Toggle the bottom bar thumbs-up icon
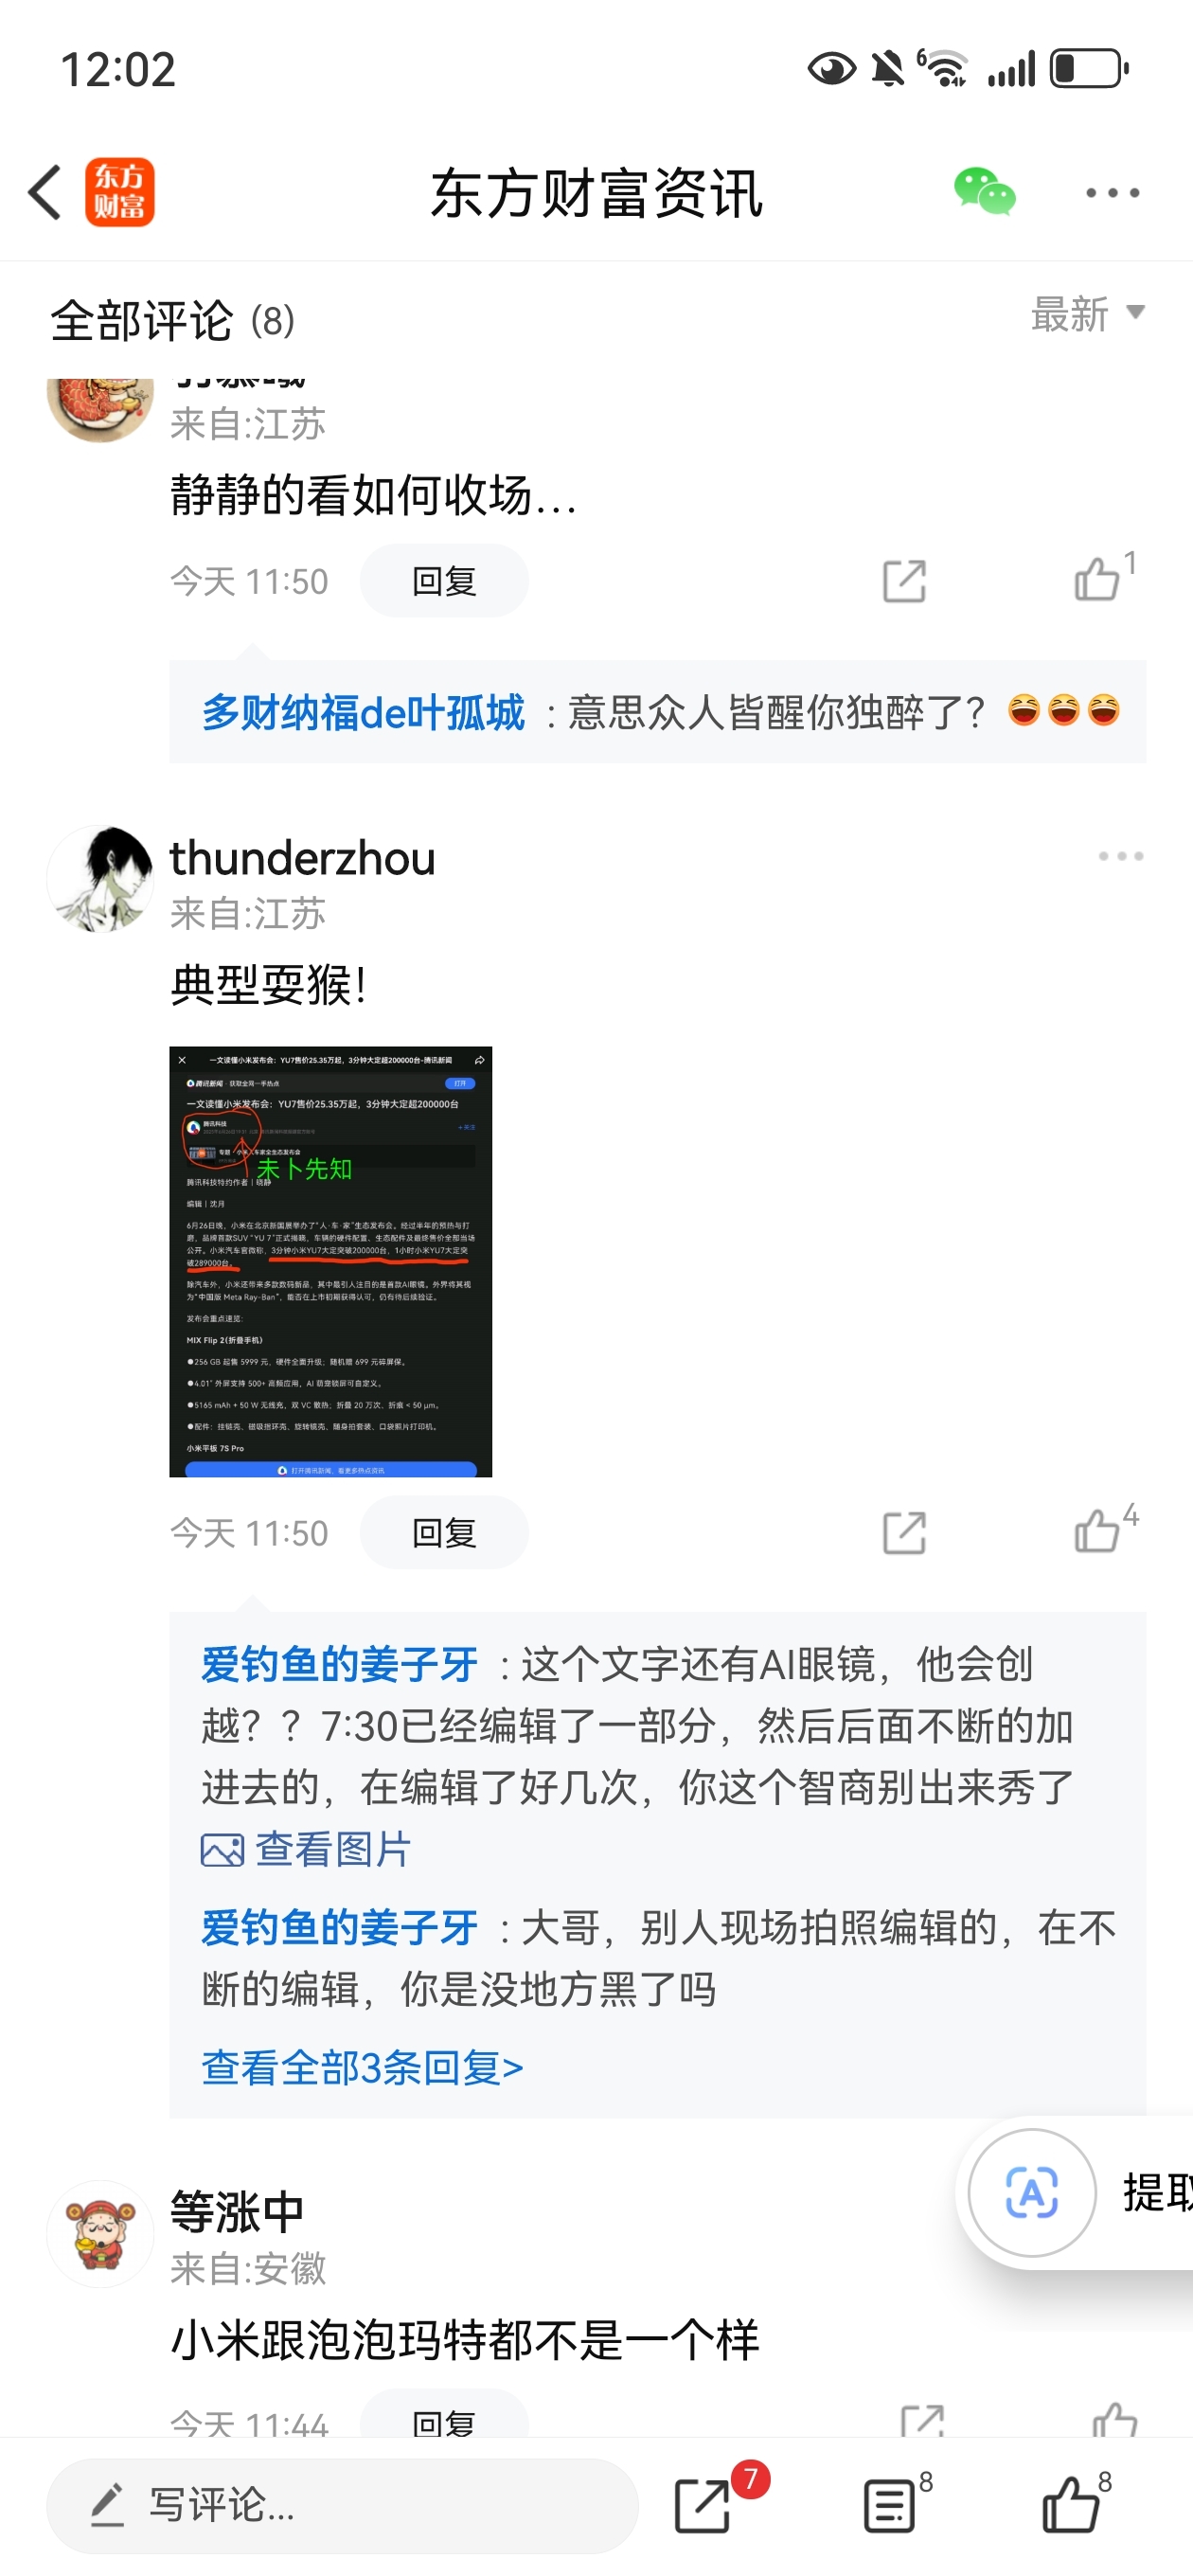This screenshot has height=2576, width=1193. coord(1072,2503)
